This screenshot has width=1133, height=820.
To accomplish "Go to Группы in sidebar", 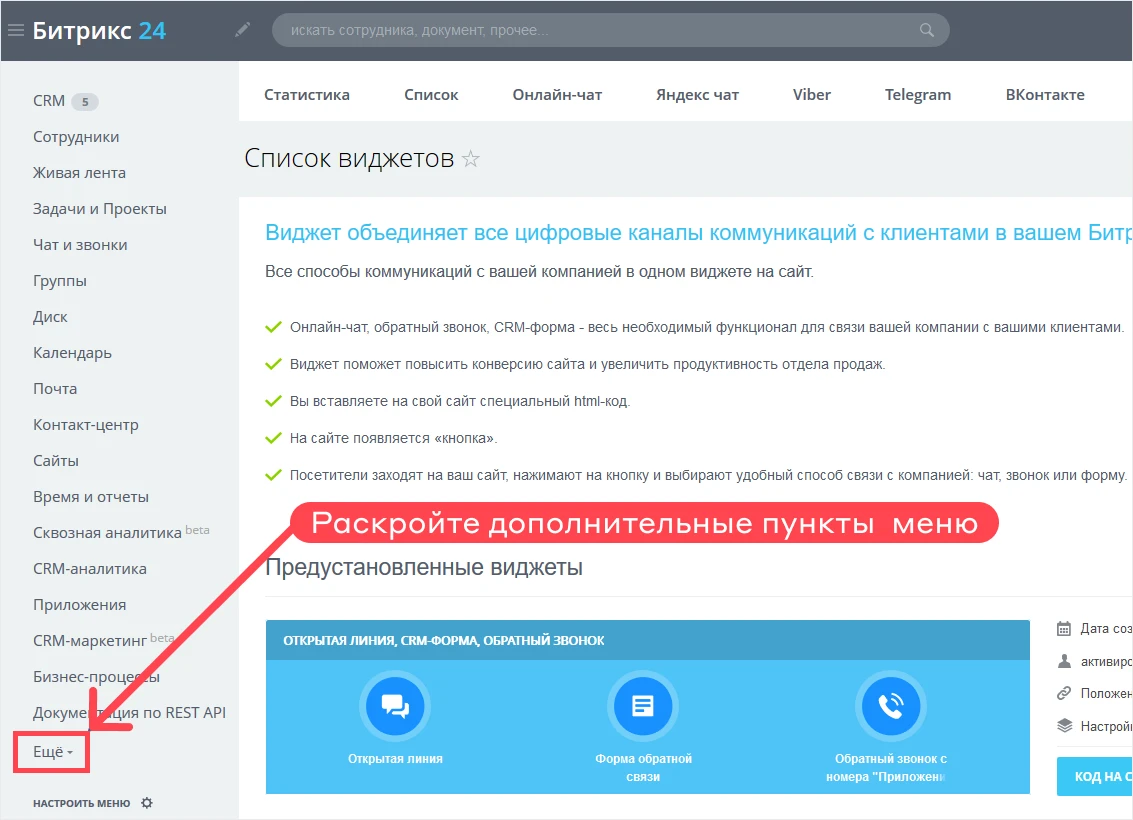I will pos(60,281).
